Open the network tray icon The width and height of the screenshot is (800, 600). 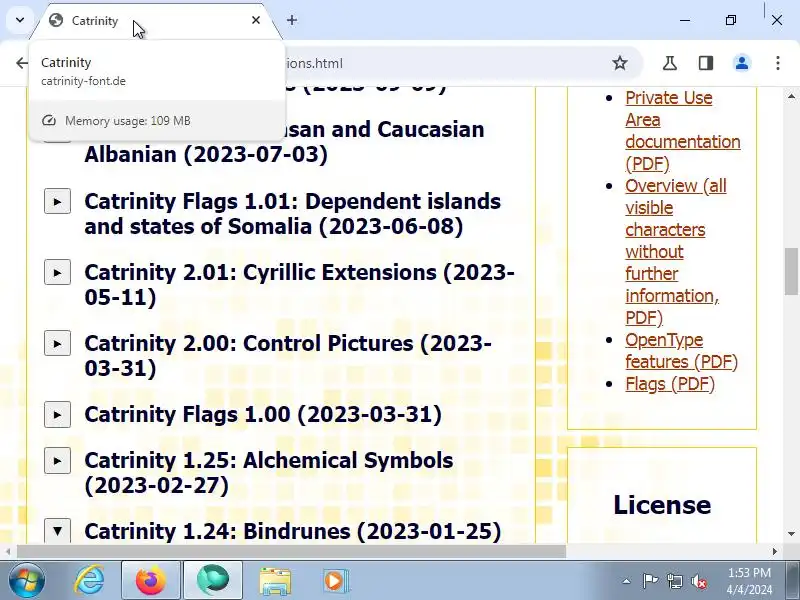674,581
